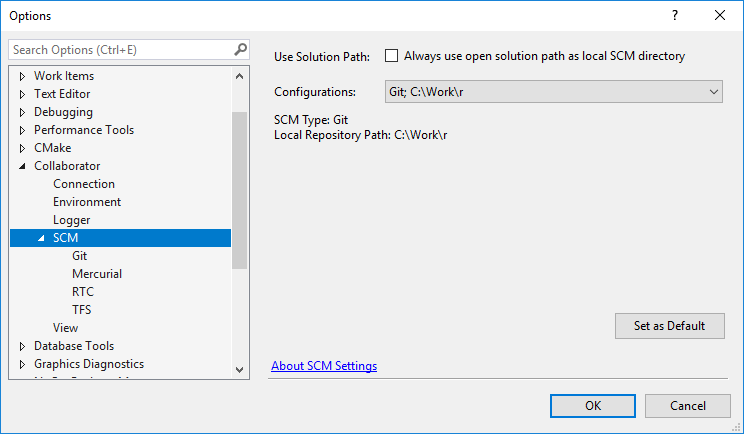
Task: Click the search magnifier icon
Action: coord(240,49)
